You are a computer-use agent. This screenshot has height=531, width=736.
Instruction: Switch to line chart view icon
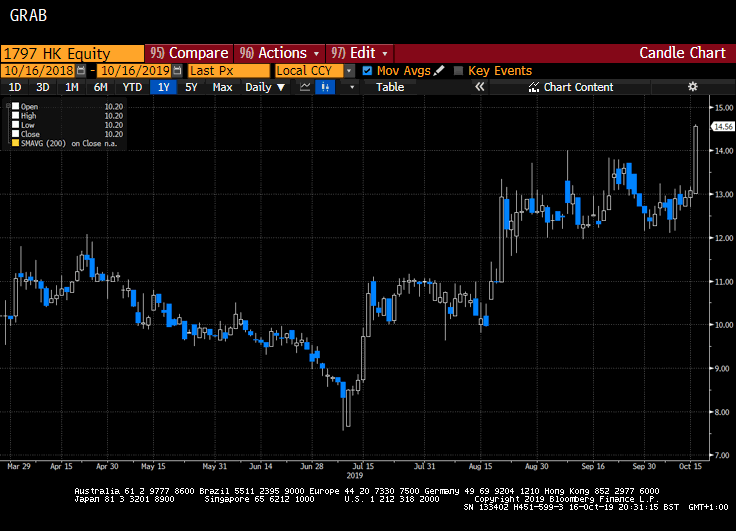[305, 87]
